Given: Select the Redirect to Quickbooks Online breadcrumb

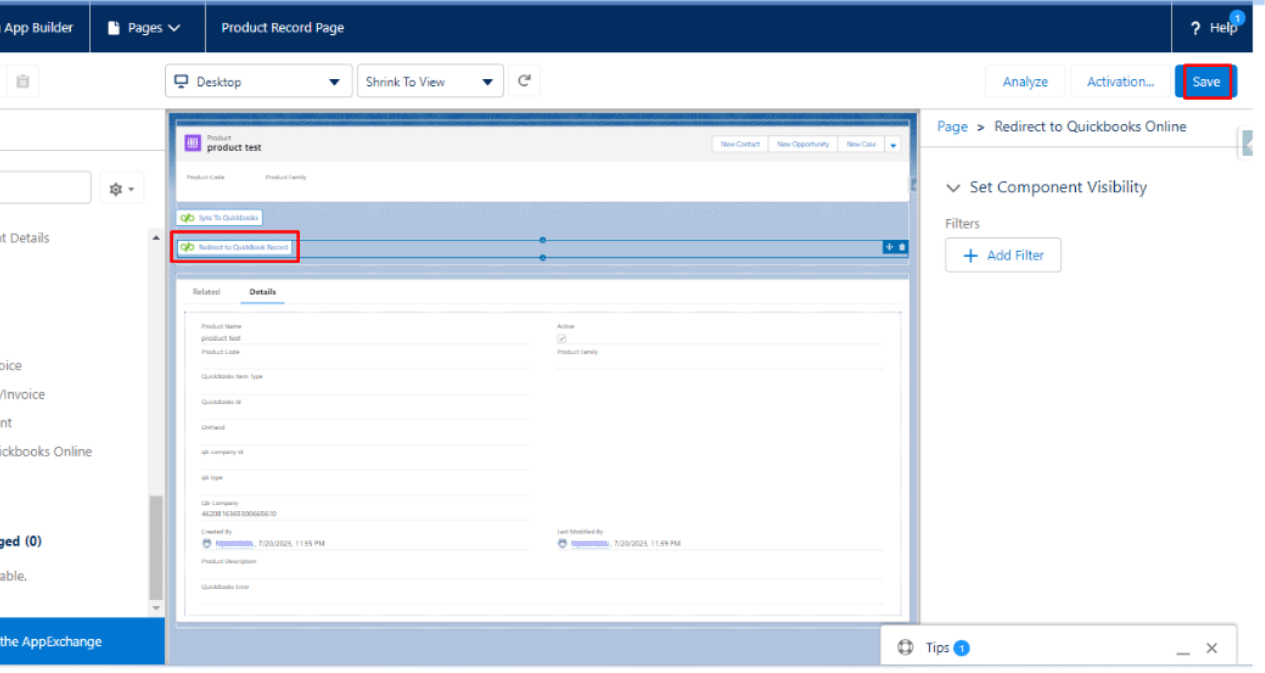Looking at the screenshot, I should [1090, 126].
